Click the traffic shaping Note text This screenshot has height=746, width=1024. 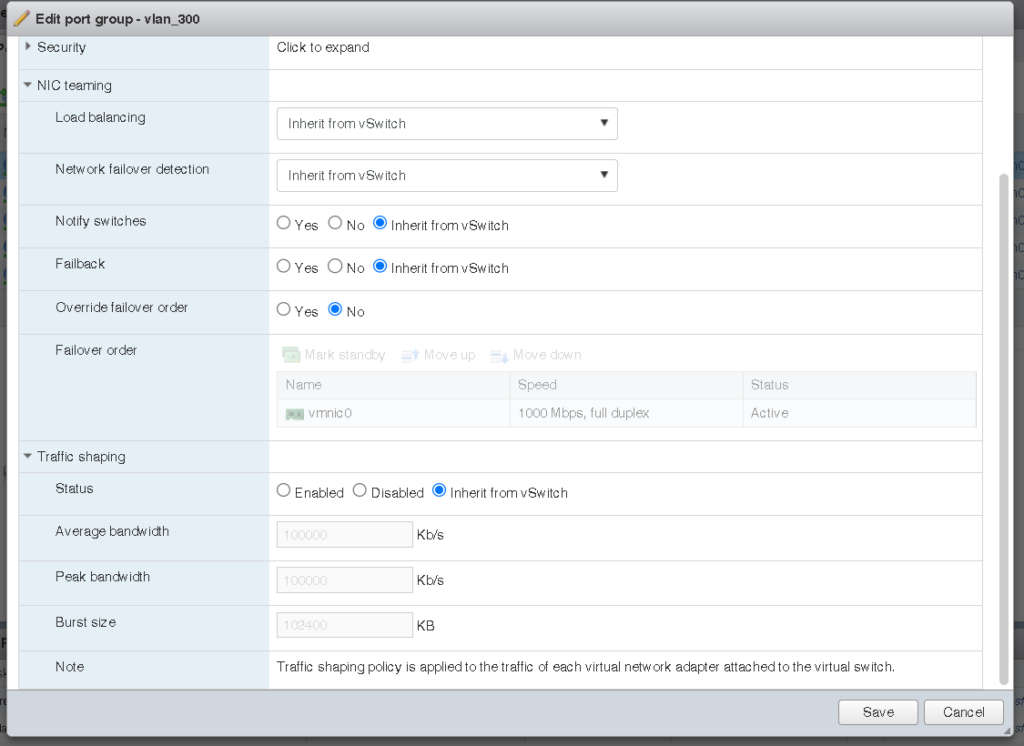click(x=585, y=667)
